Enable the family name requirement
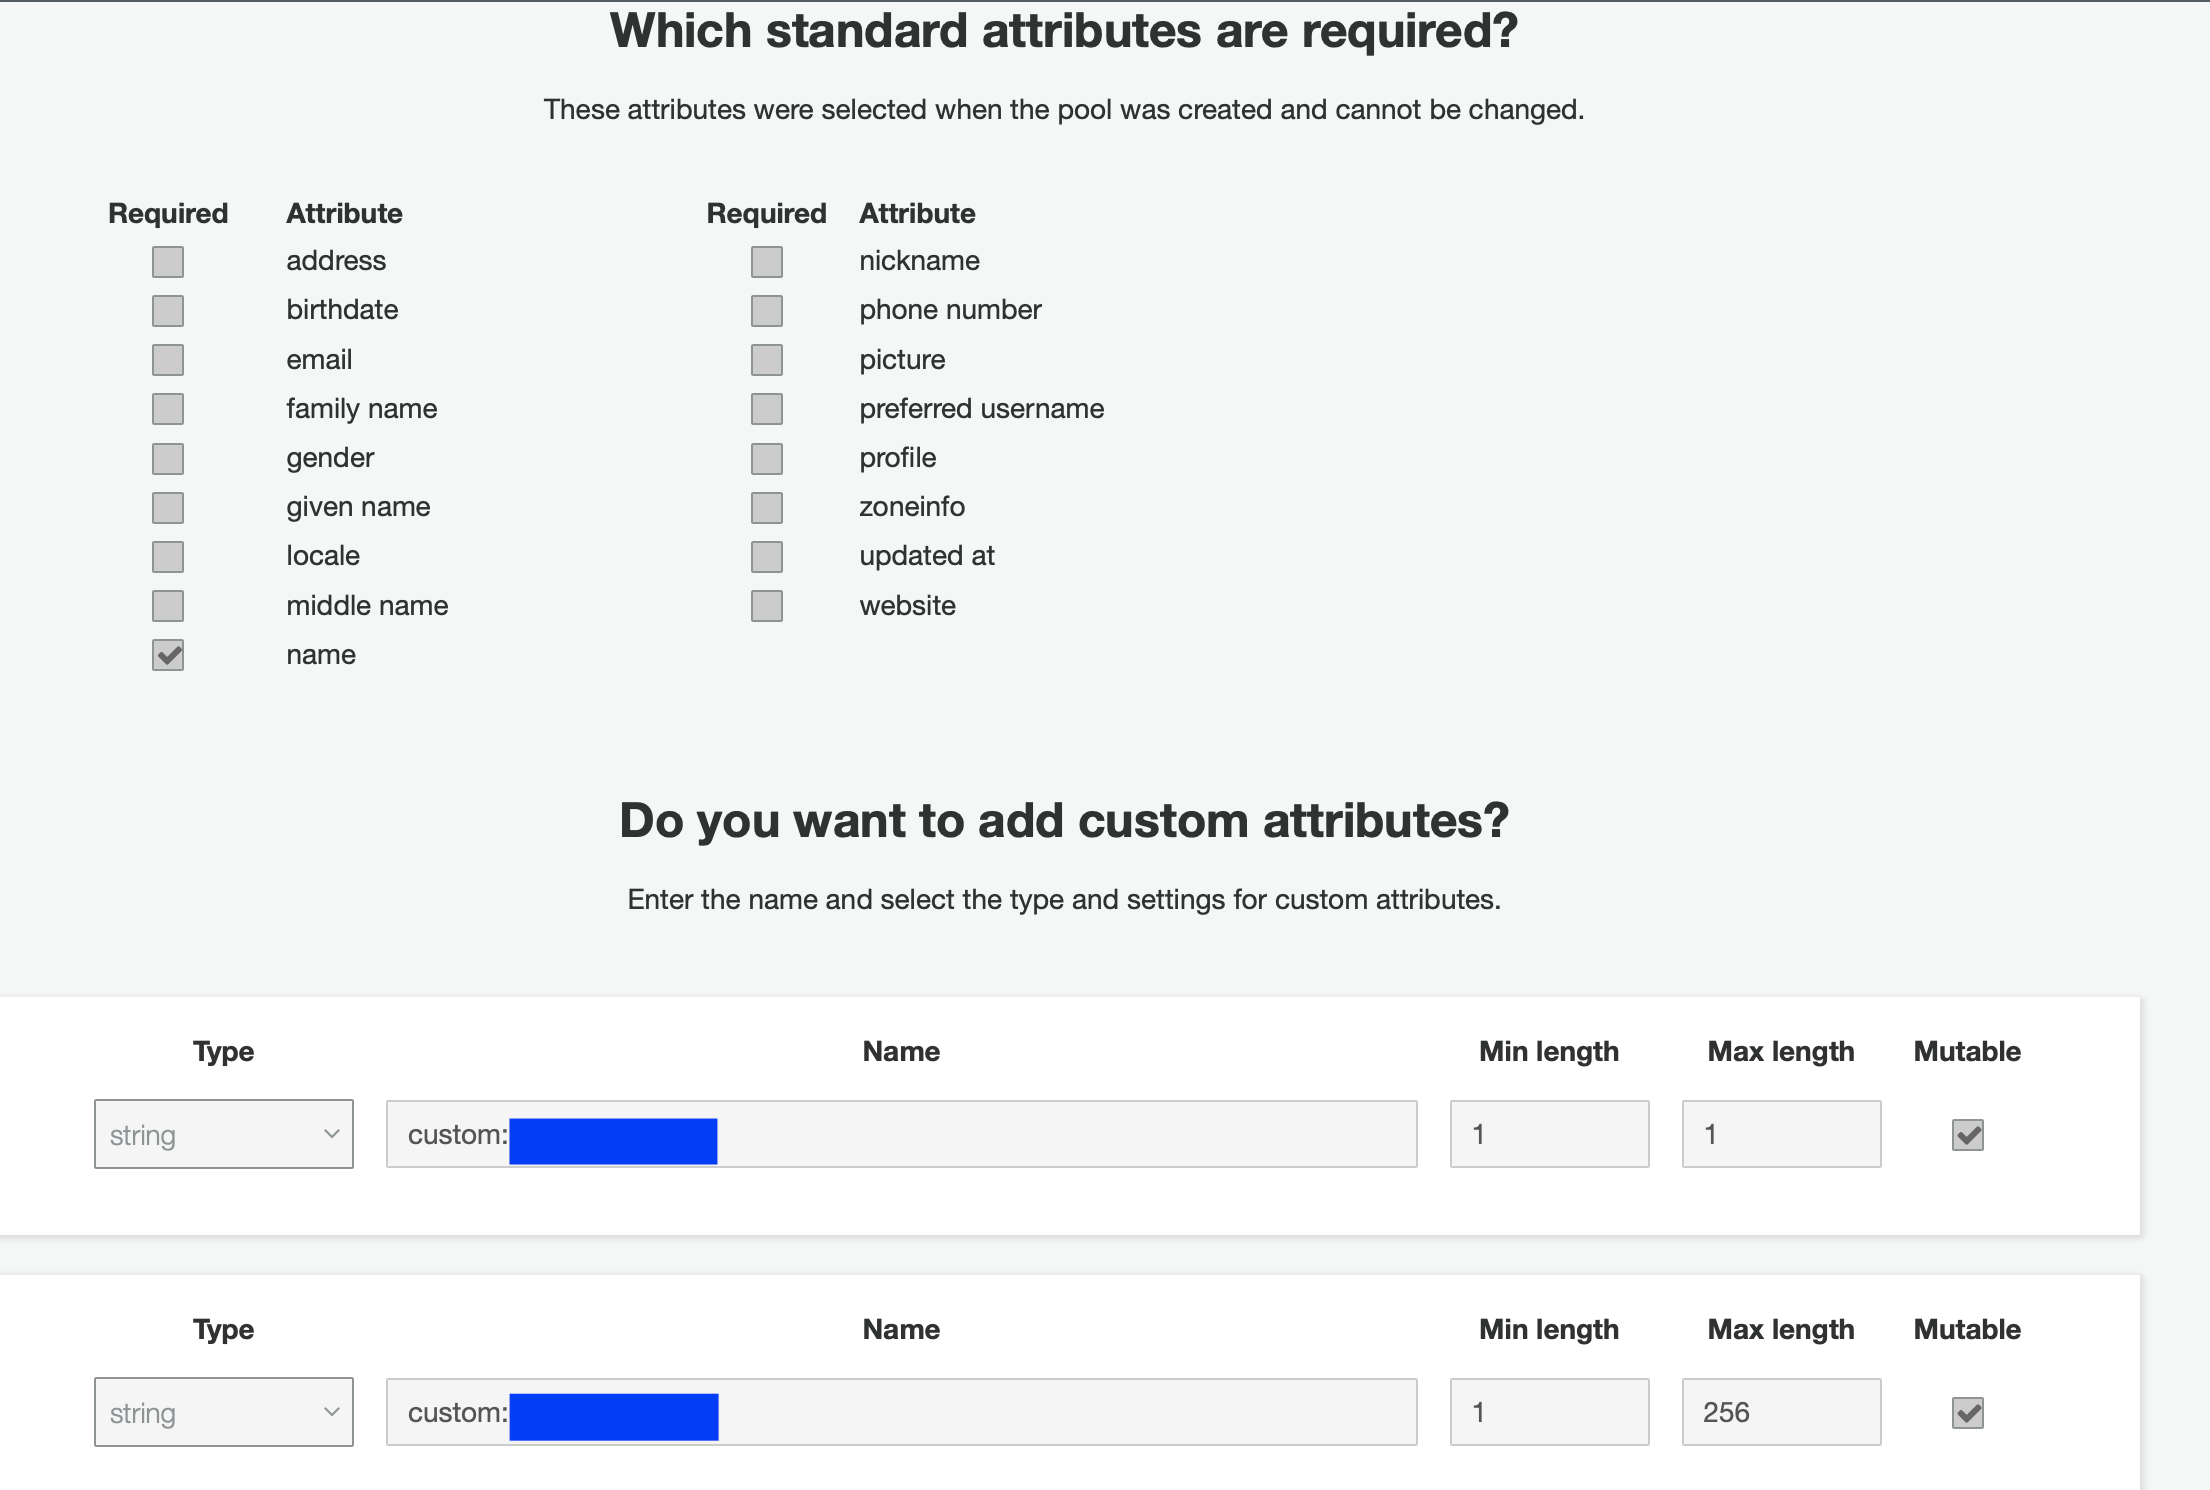This screenshot has width=2210, height=1490. point(167,408)
